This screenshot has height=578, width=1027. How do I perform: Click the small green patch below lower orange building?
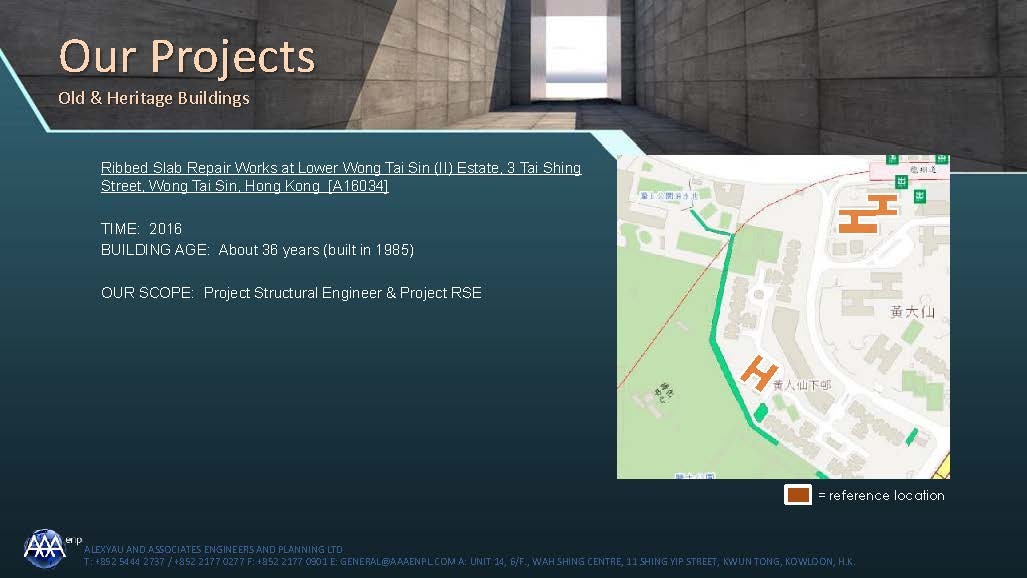pos(759,410)
